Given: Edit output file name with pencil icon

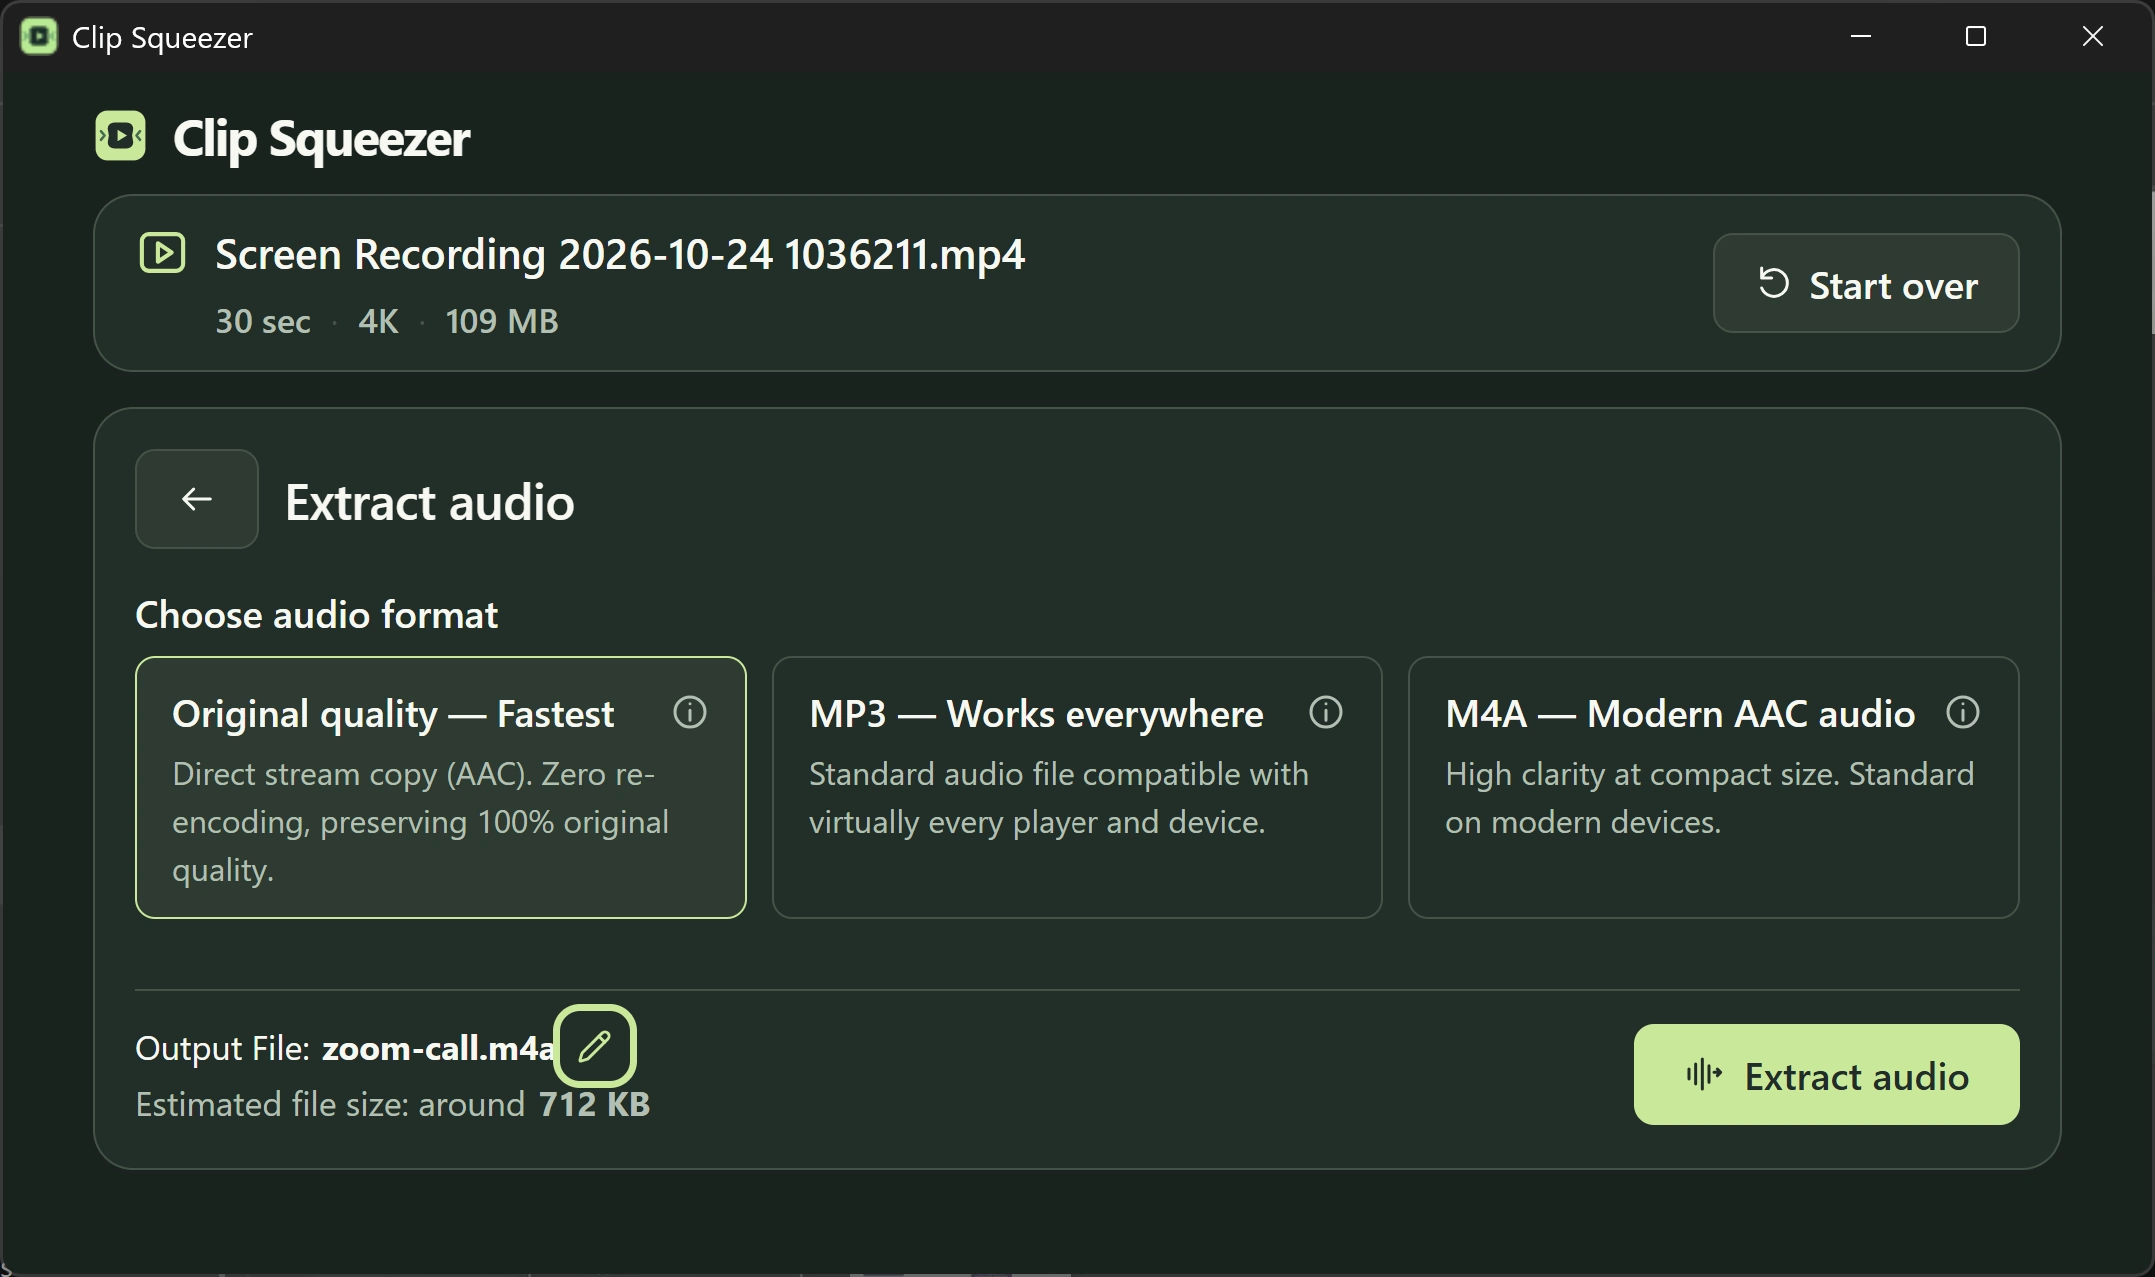Looking at the screenshot, I should coord(595,1046).
